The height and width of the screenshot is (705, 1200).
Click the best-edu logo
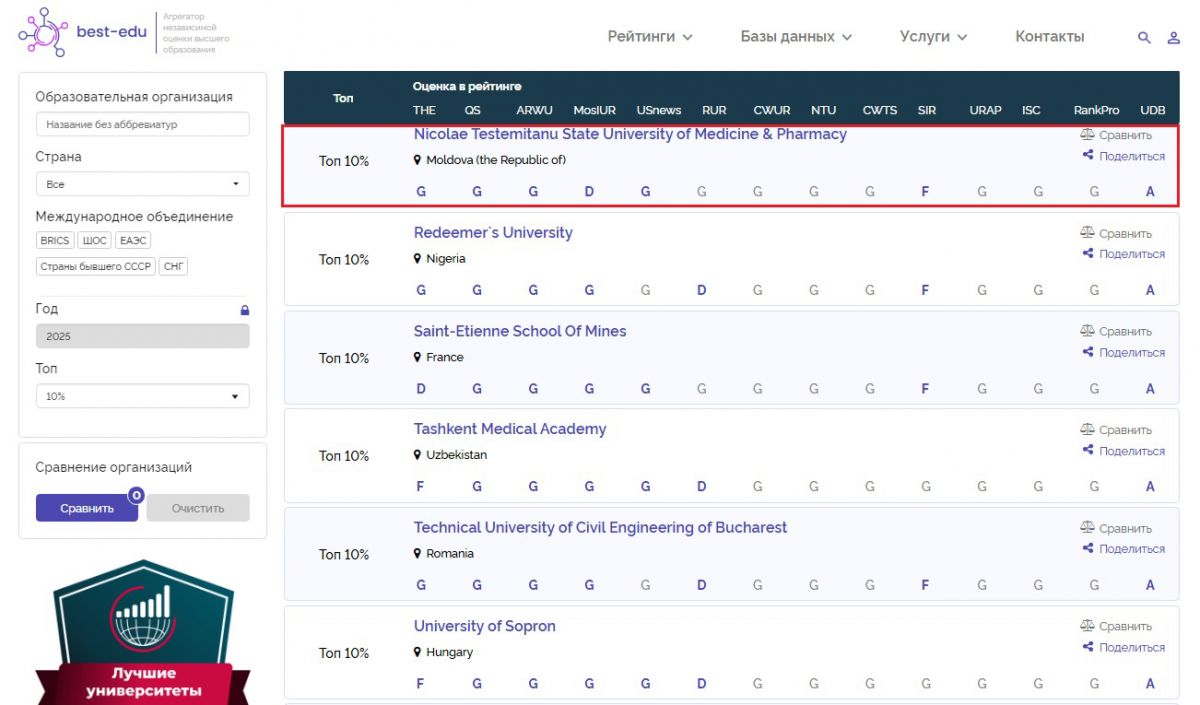coord(80,32)
